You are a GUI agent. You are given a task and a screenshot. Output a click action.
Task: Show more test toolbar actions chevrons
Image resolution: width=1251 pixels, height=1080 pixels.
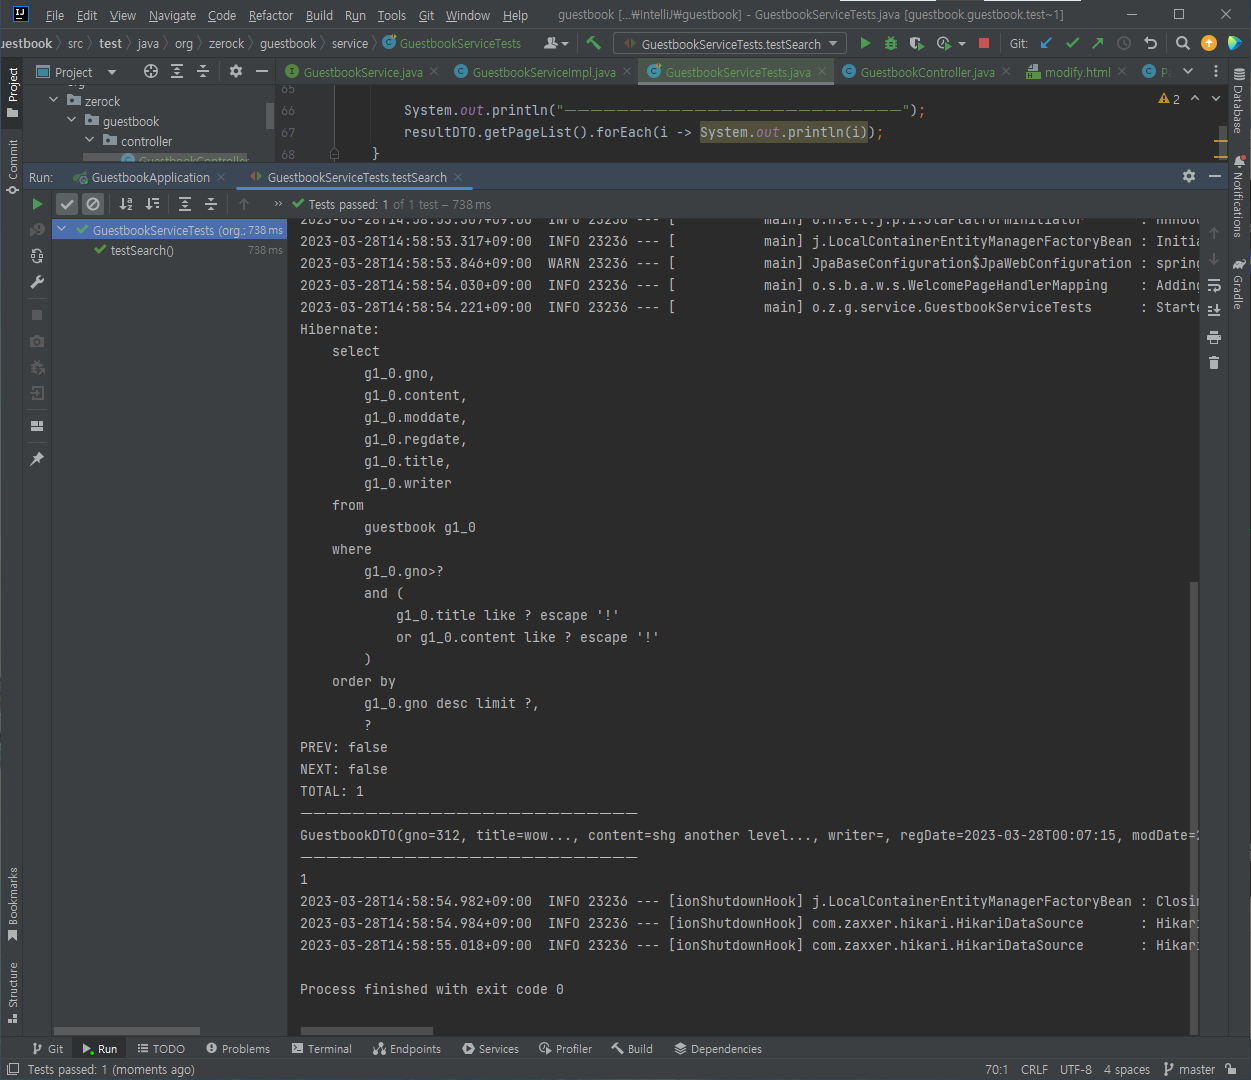coord(278,204)
